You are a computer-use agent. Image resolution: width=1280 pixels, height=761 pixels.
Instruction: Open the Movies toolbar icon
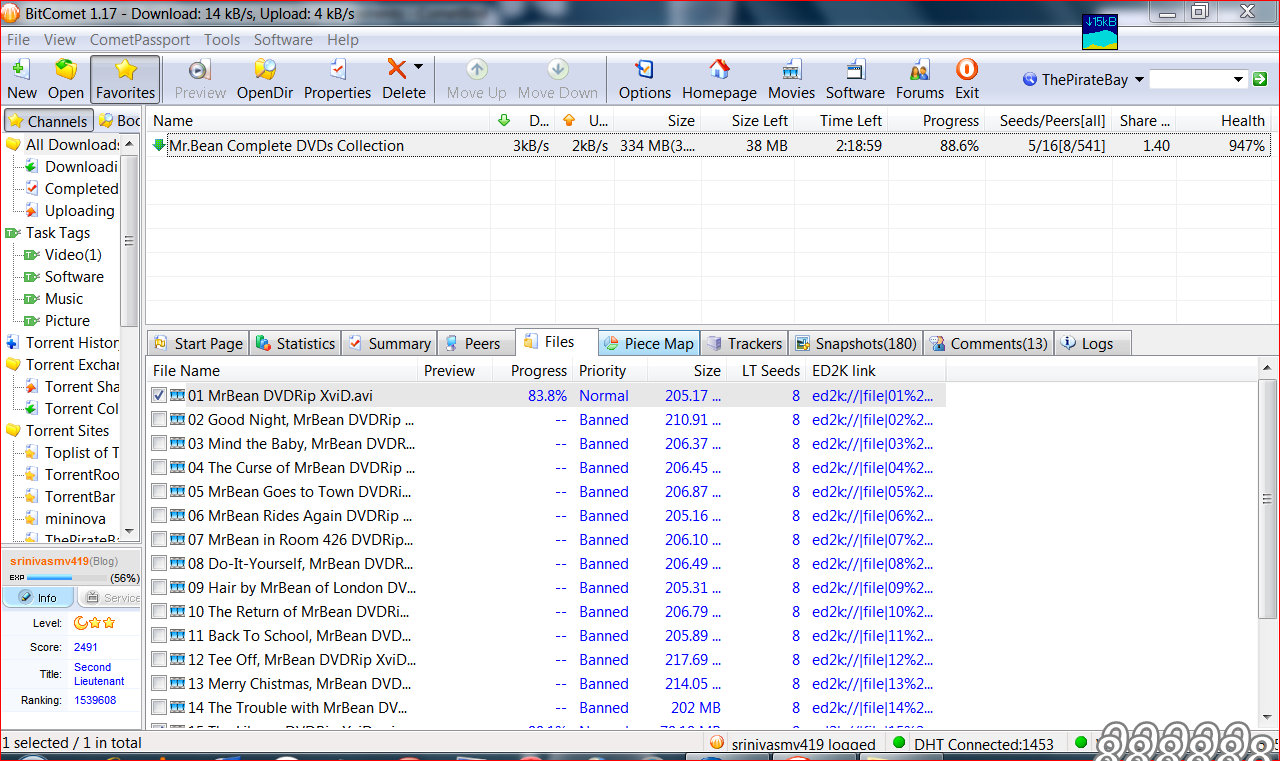[x=791, y=79]
